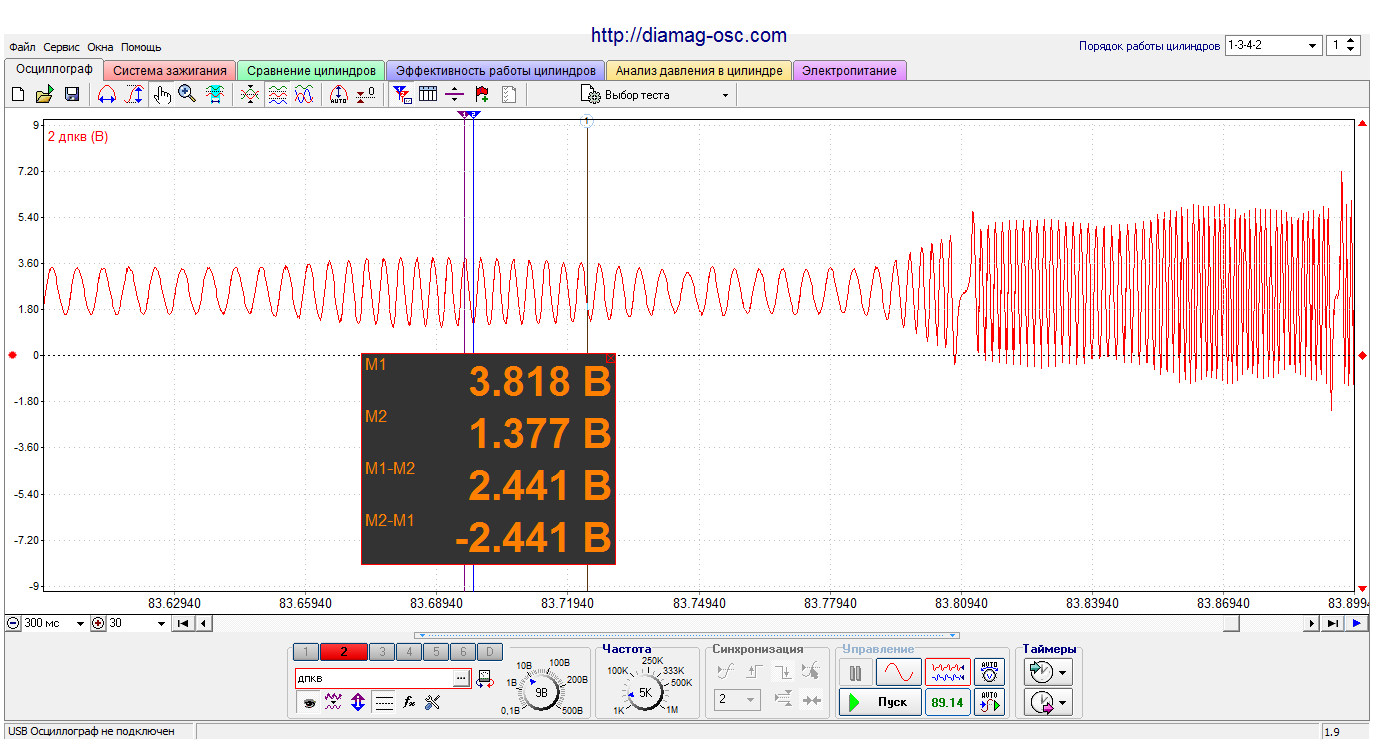Switch to the Система зажигания tab

pyautogui.click(x=170, y=71)
